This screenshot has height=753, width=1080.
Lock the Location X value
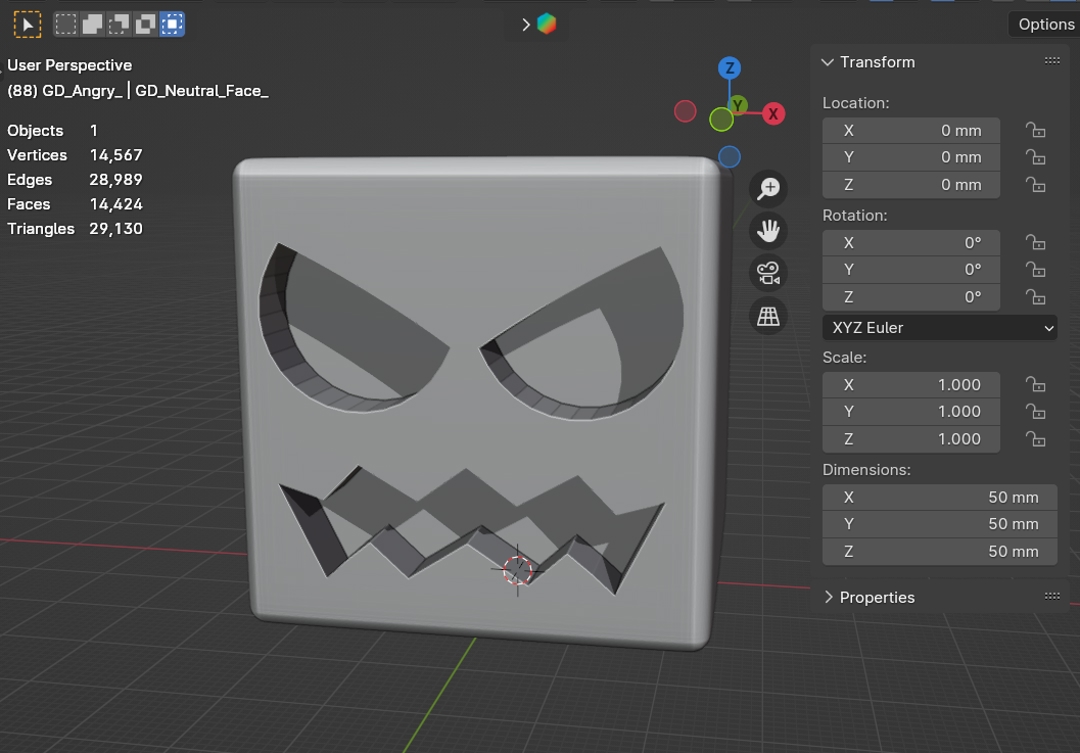tap(1035, 130)
